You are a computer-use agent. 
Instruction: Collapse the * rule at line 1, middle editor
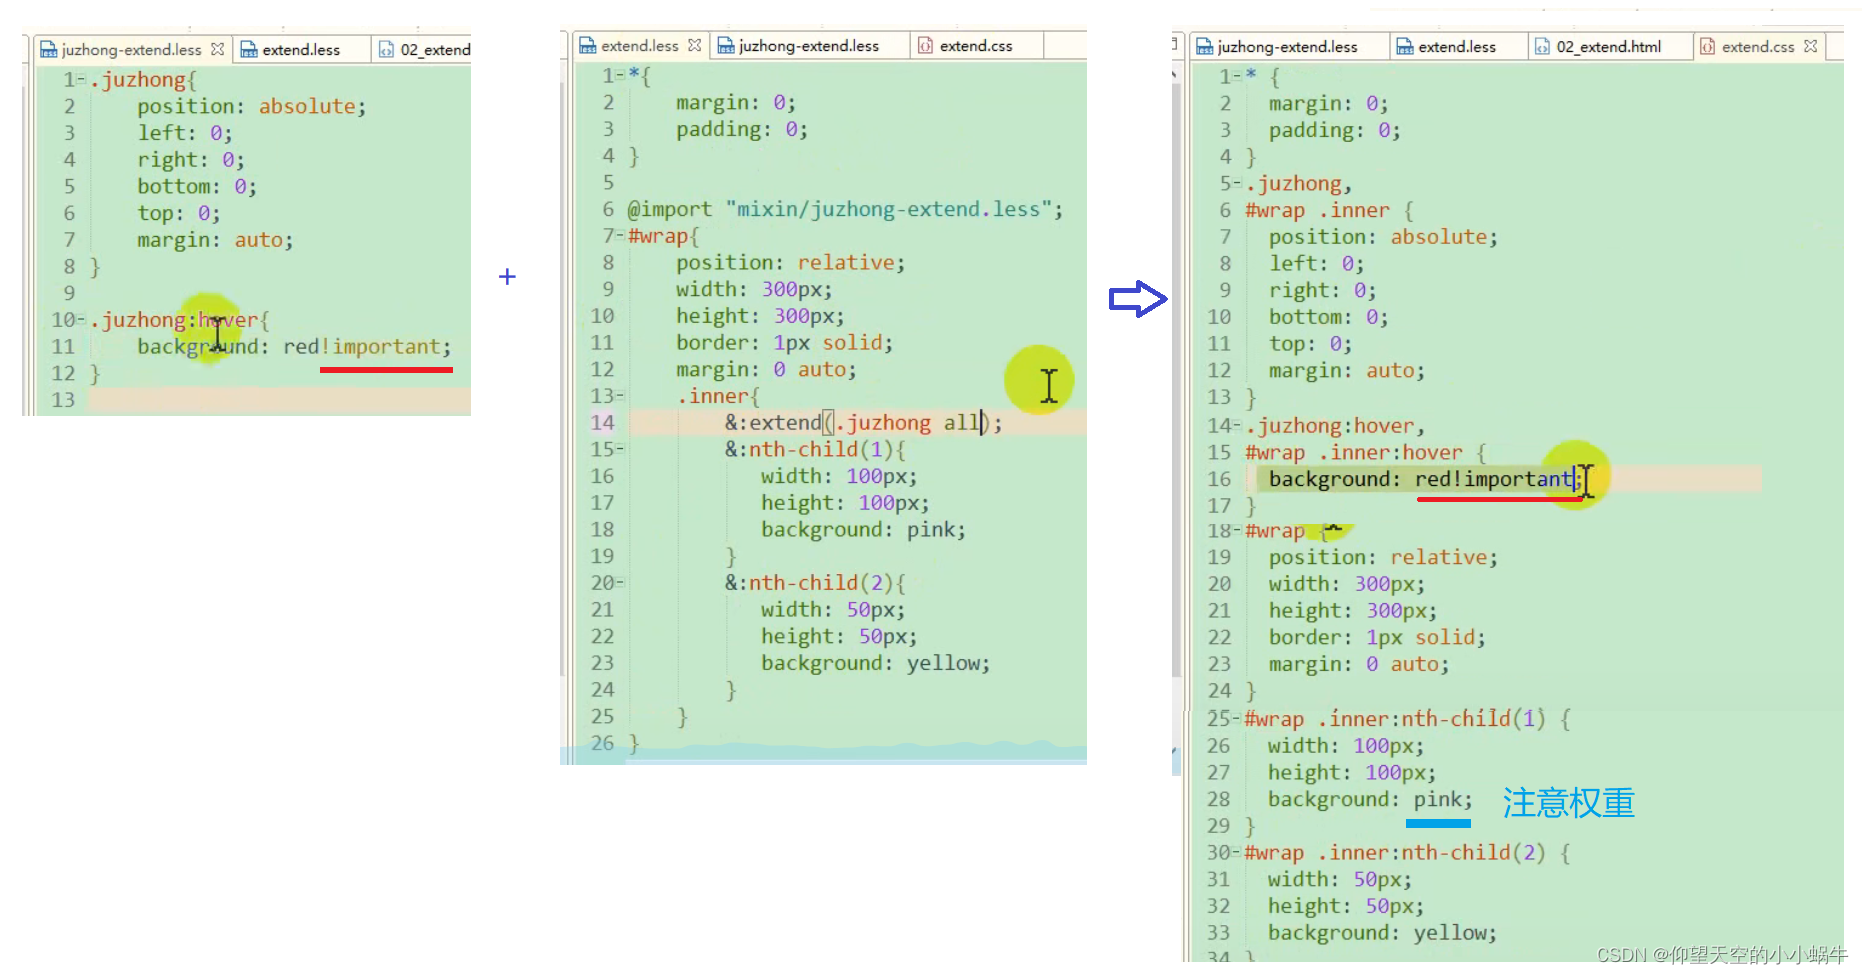click(620, 75)
